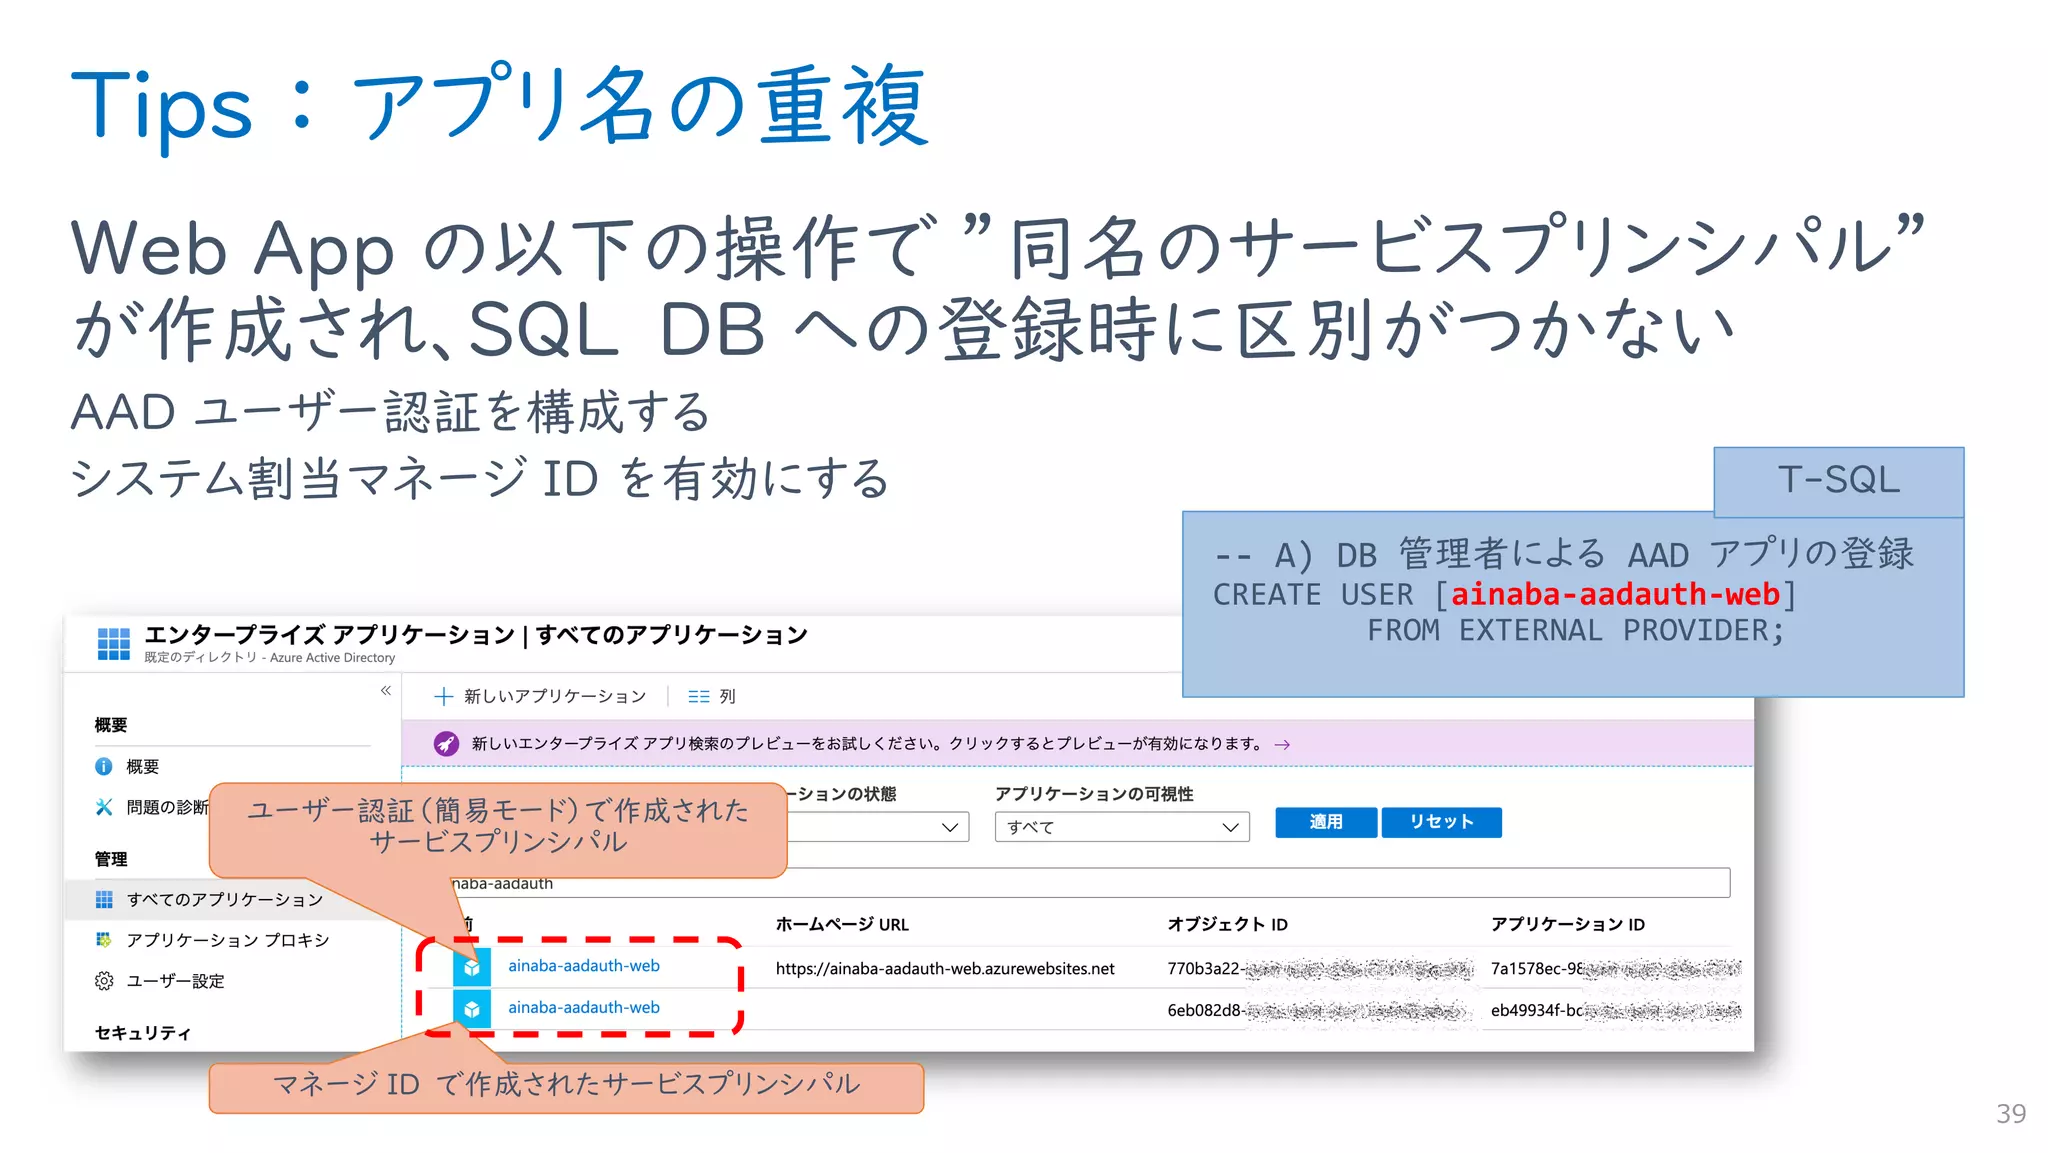Screen dimensions: 2048x1153
Task: Click the オブジェクト ID column header
Action: (1227, 925)
